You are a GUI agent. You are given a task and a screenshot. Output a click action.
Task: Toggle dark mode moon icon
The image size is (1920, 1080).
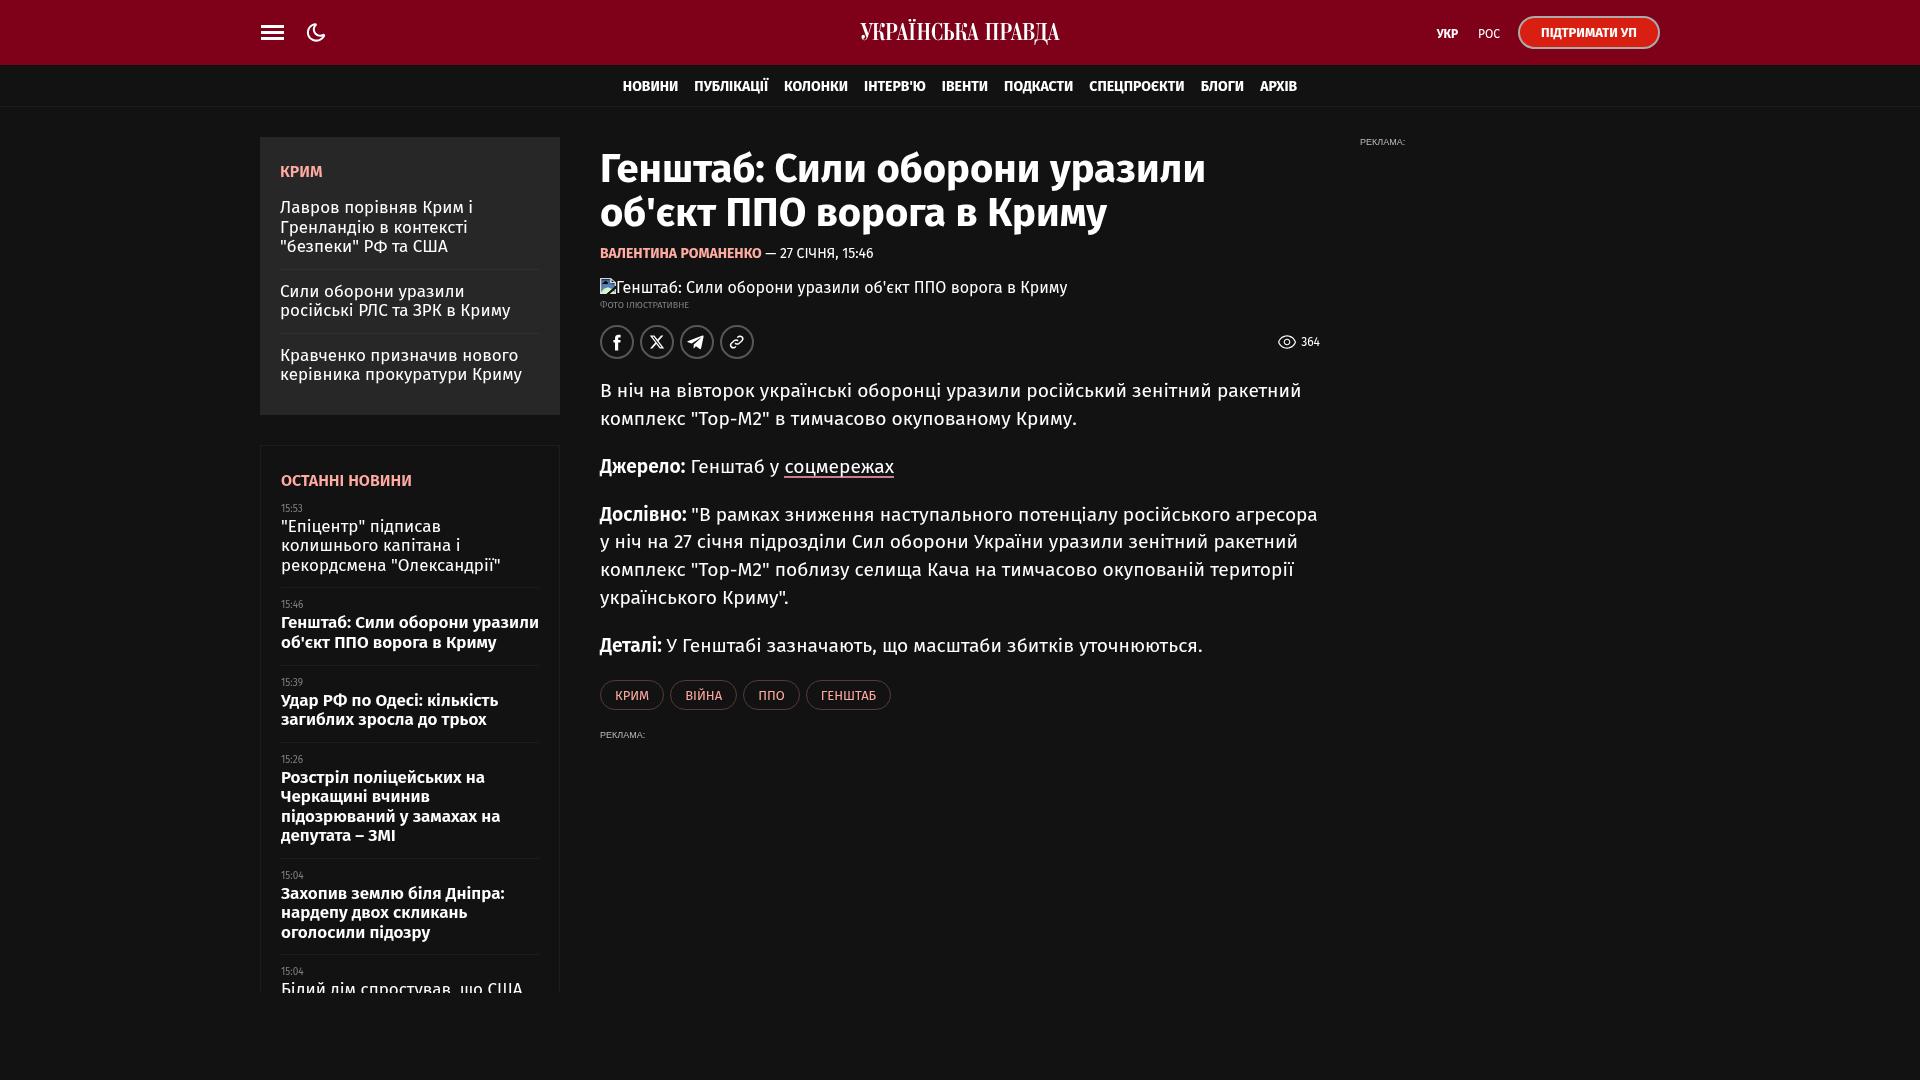click(316, 33)
